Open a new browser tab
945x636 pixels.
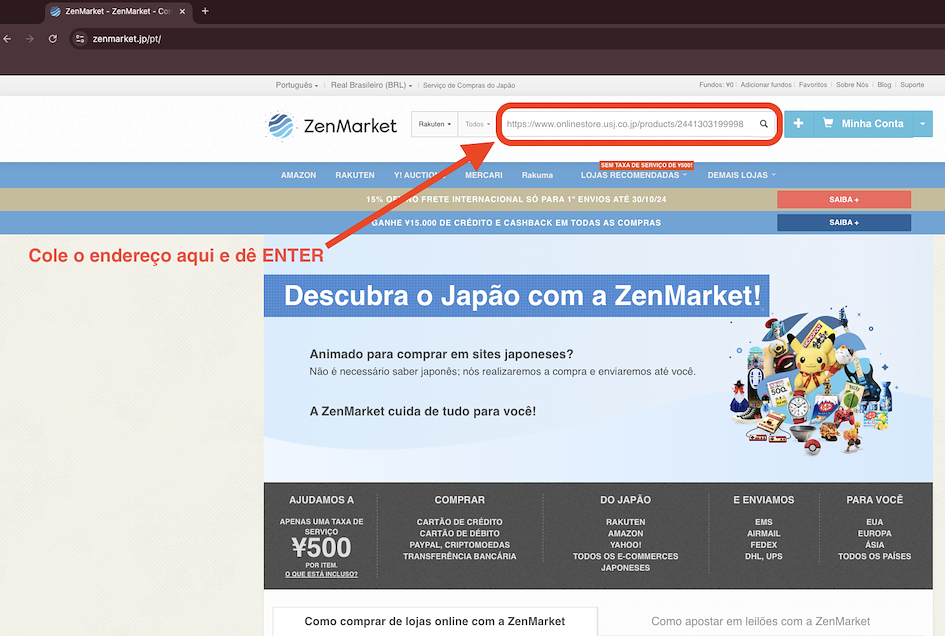point(205,11)
